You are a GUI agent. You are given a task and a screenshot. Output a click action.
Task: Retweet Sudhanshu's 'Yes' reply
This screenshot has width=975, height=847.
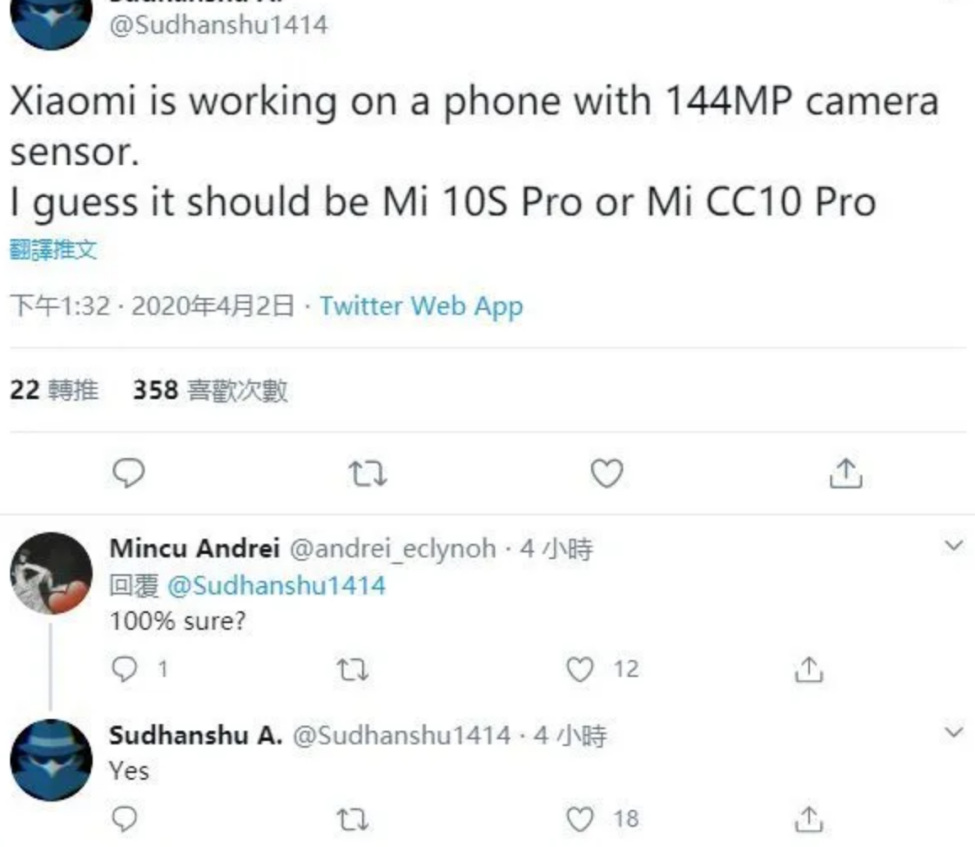pos(353,820)
